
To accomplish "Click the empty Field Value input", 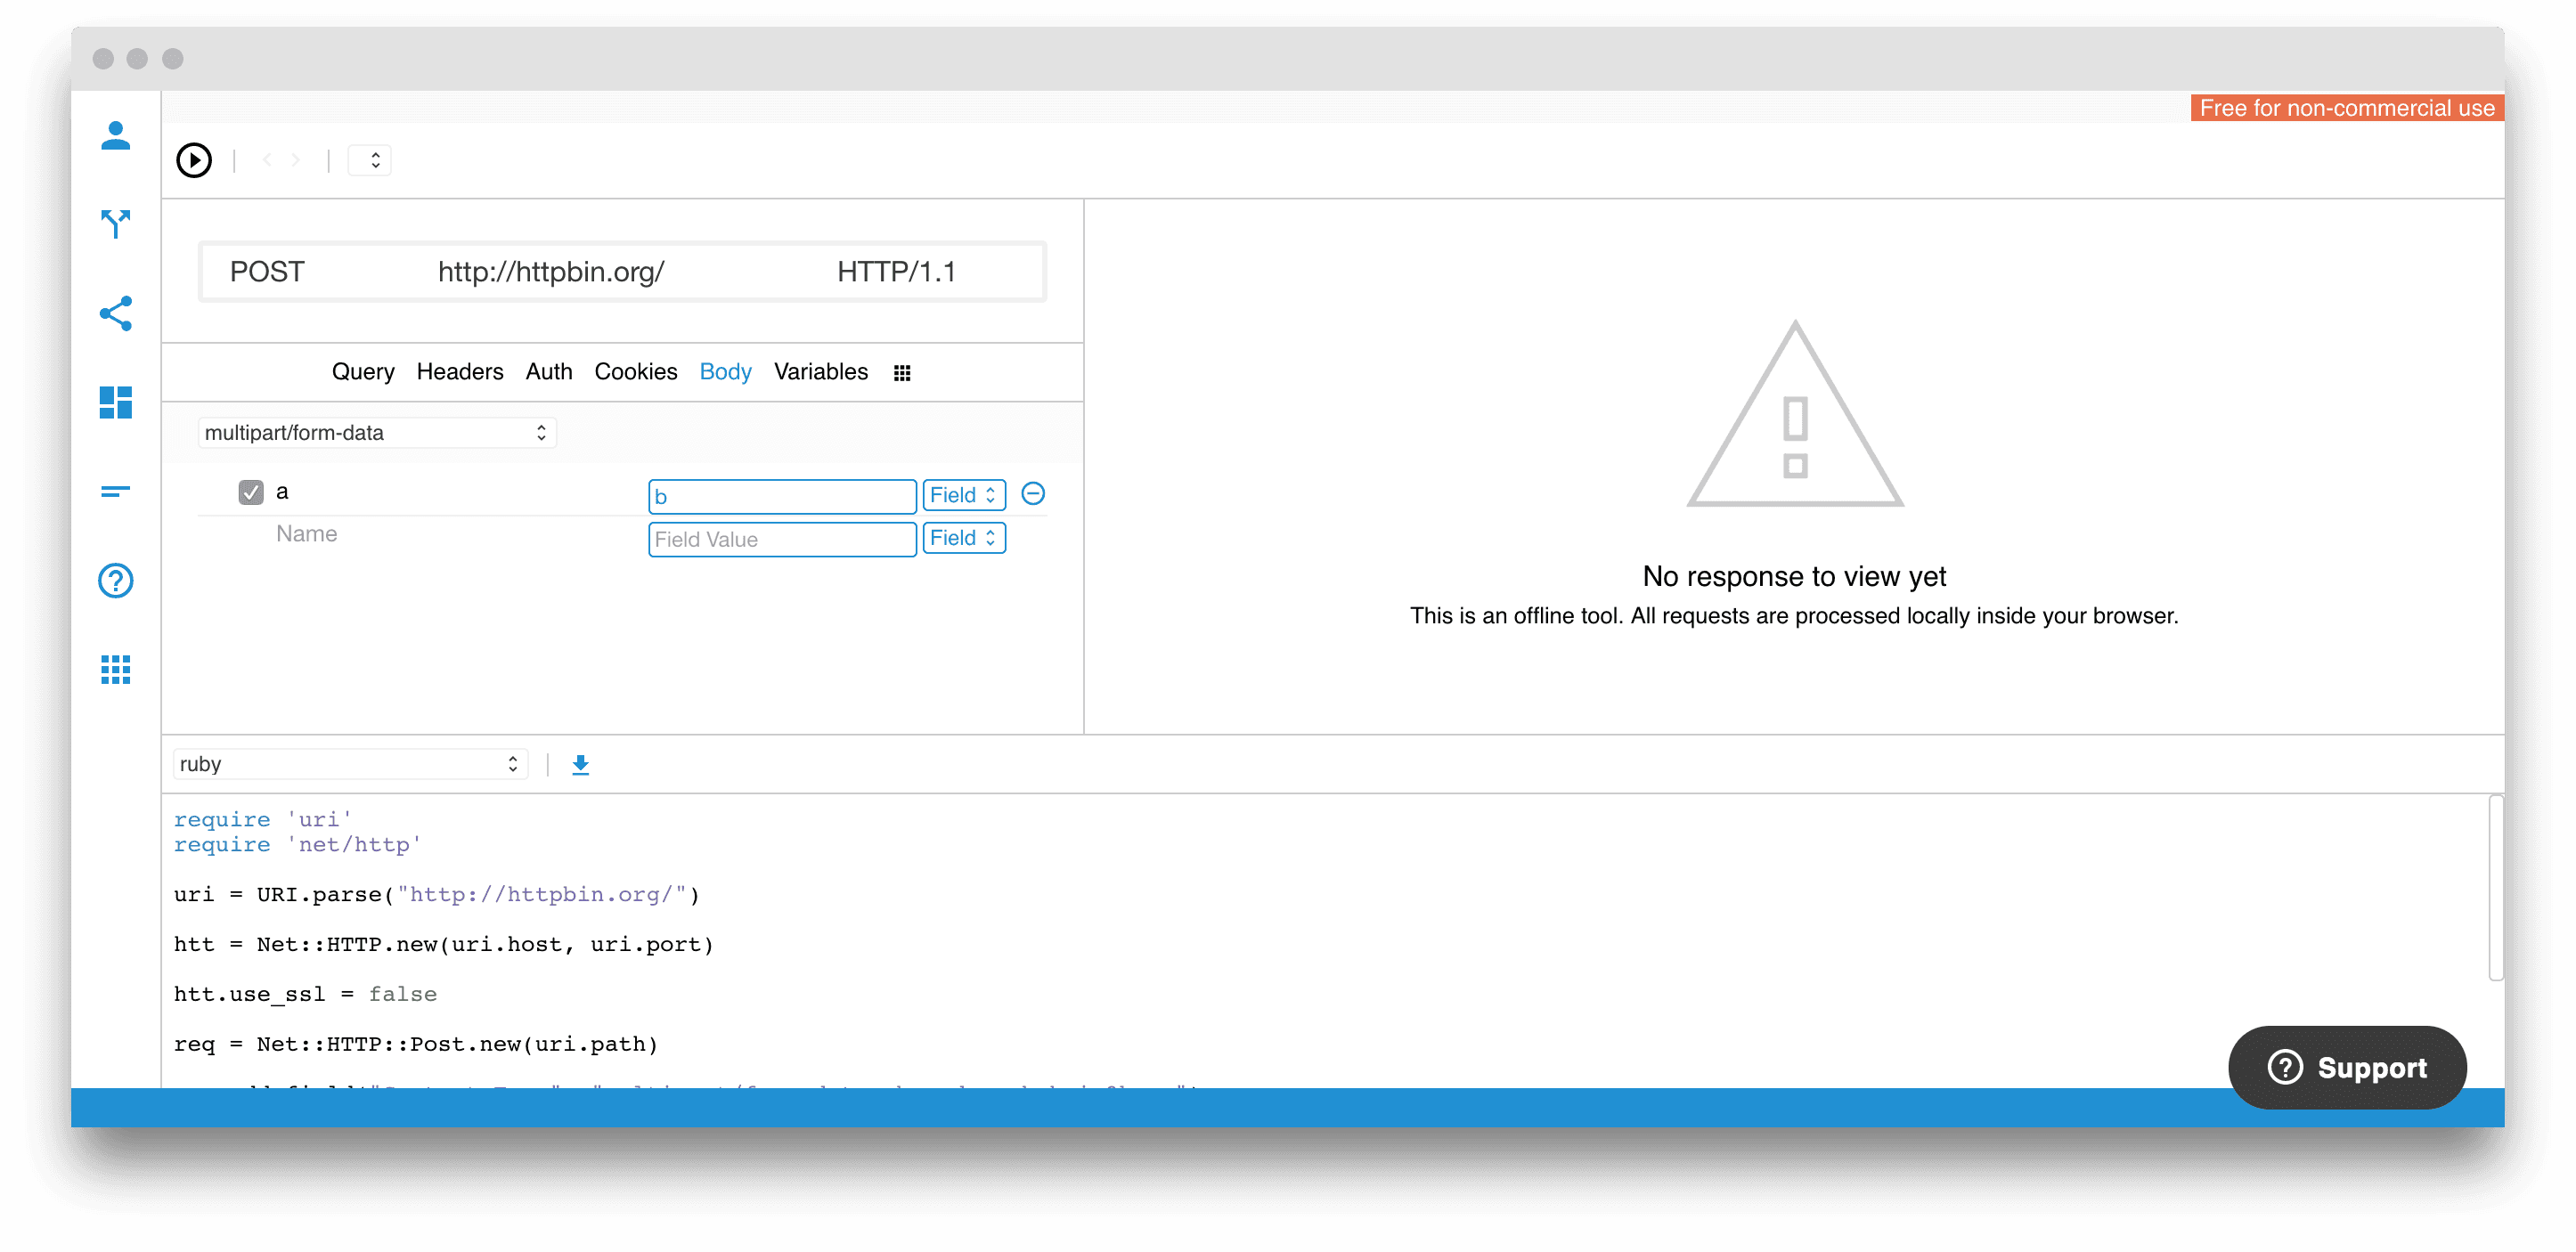I will pos(782,539).
